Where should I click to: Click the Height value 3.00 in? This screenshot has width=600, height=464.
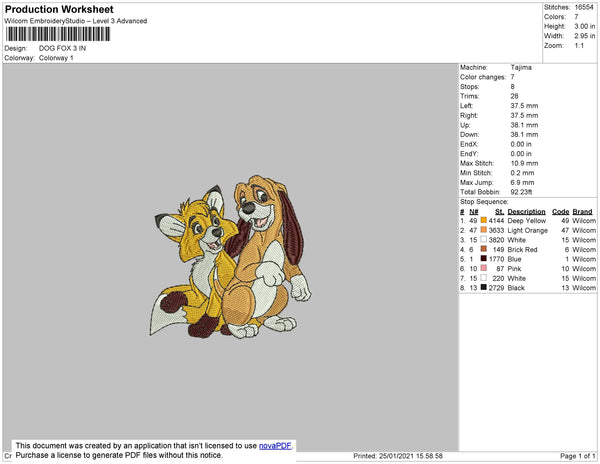pos(585,26)
